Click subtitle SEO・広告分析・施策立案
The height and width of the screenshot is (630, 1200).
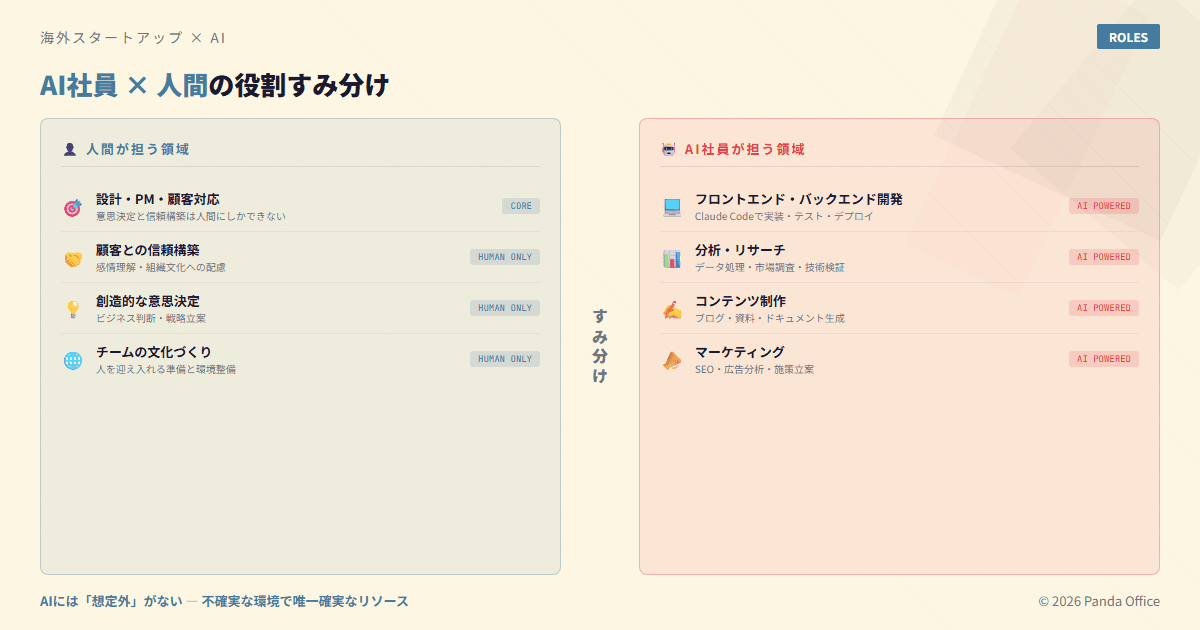[x=755, y=369]
